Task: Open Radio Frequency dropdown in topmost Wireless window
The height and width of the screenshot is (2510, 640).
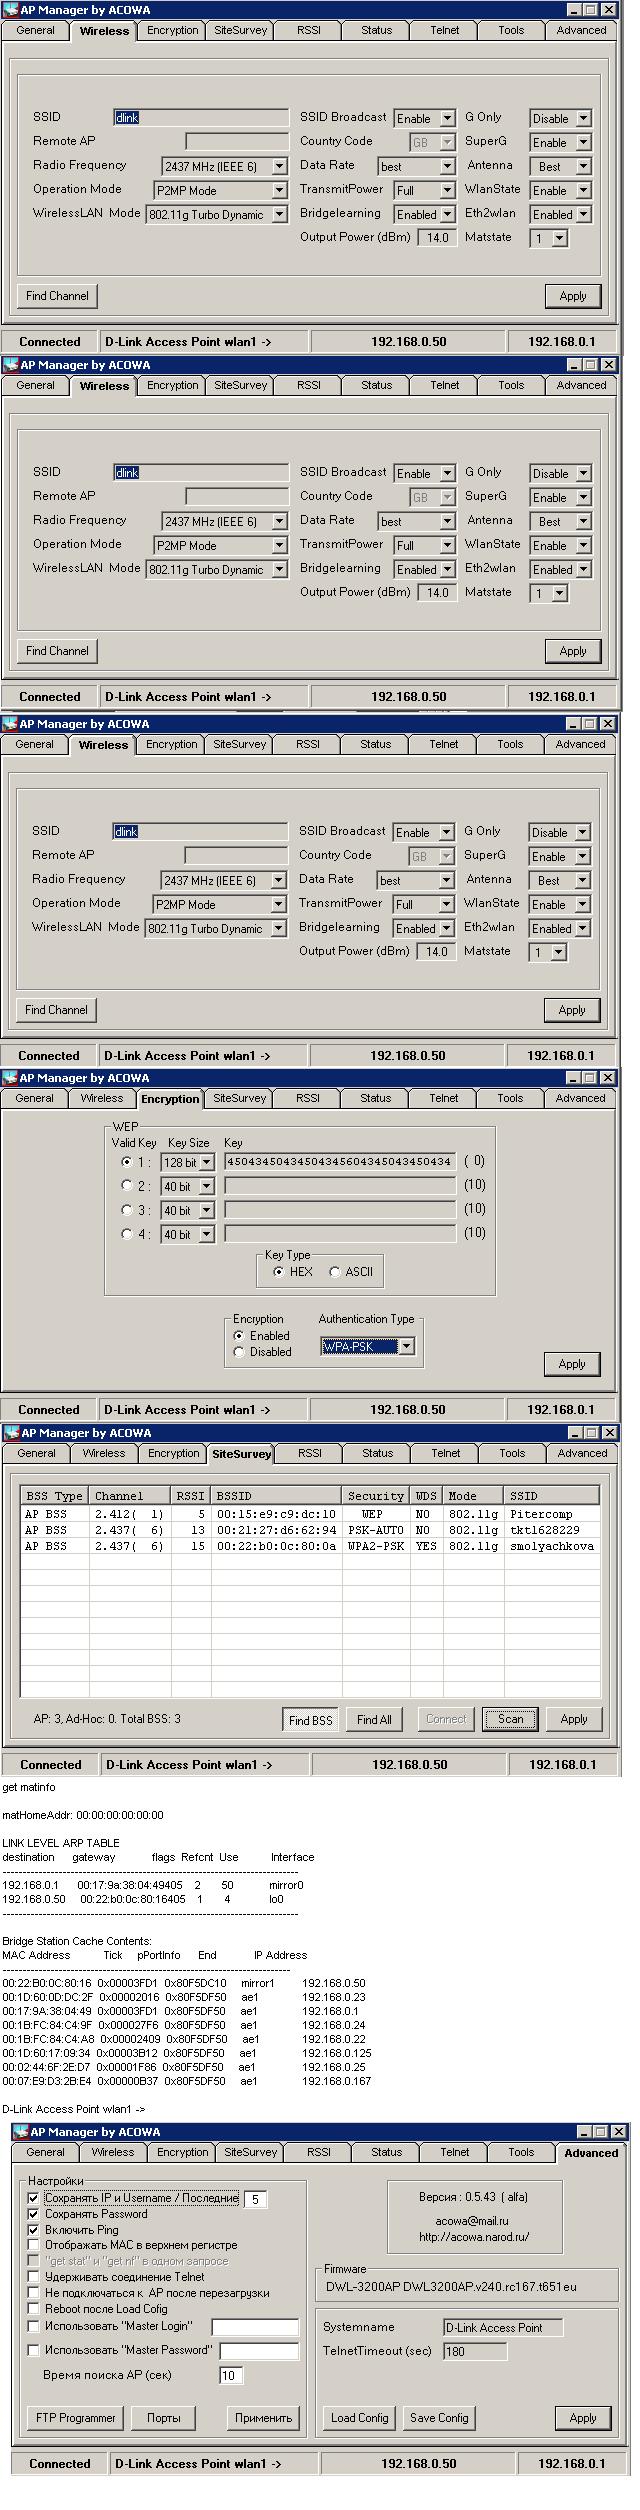Action: (280, 167)
